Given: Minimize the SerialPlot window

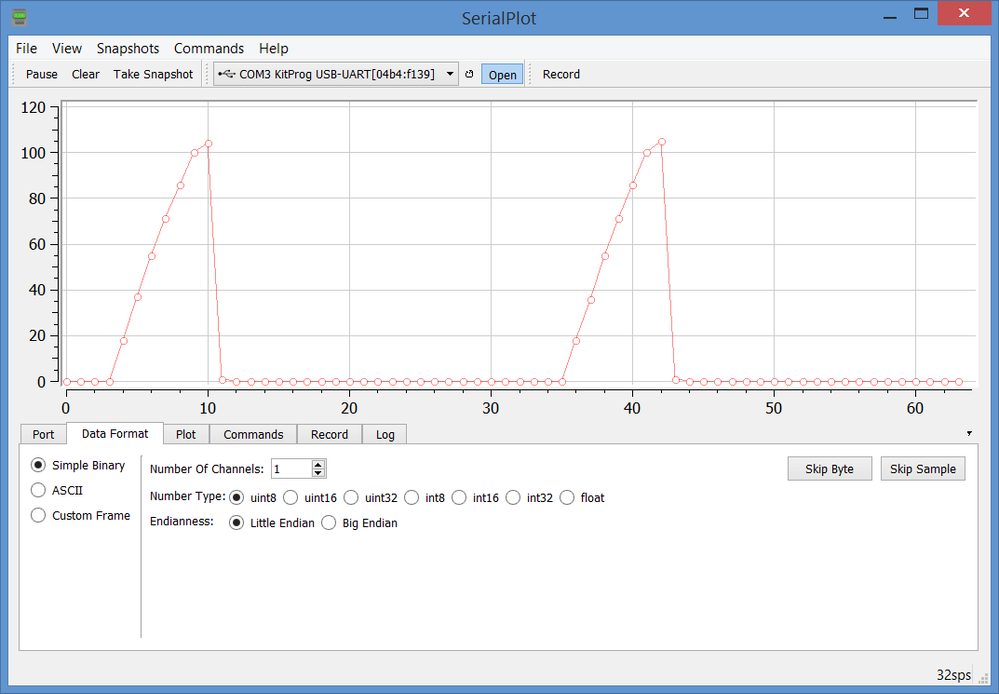Looking at the screenshot, I should click(890, 15).
